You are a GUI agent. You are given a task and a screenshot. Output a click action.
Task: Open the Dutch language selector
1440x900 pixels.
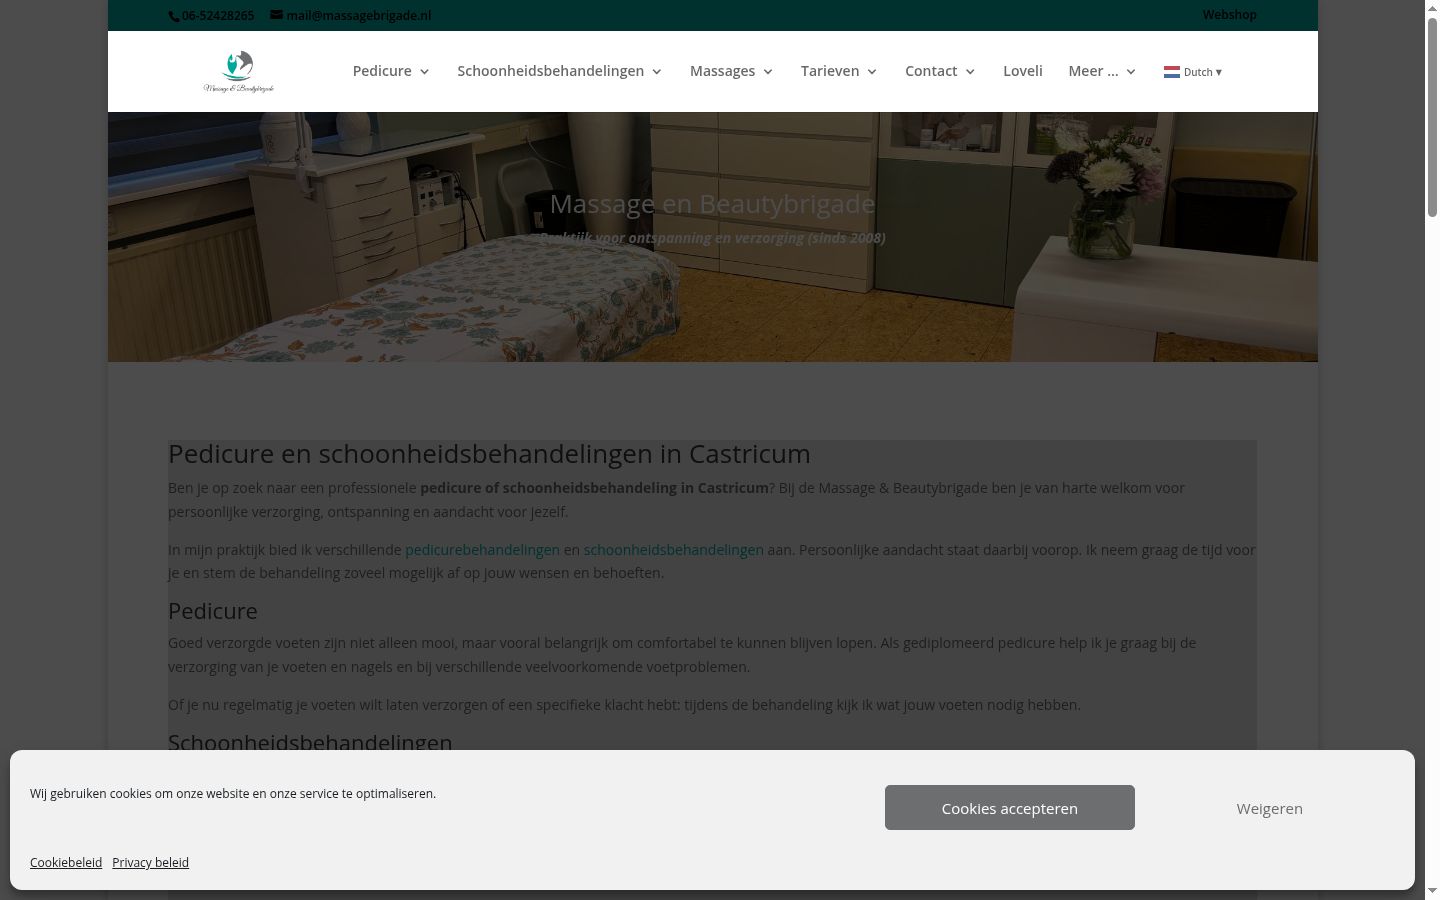pos(1193,72)
